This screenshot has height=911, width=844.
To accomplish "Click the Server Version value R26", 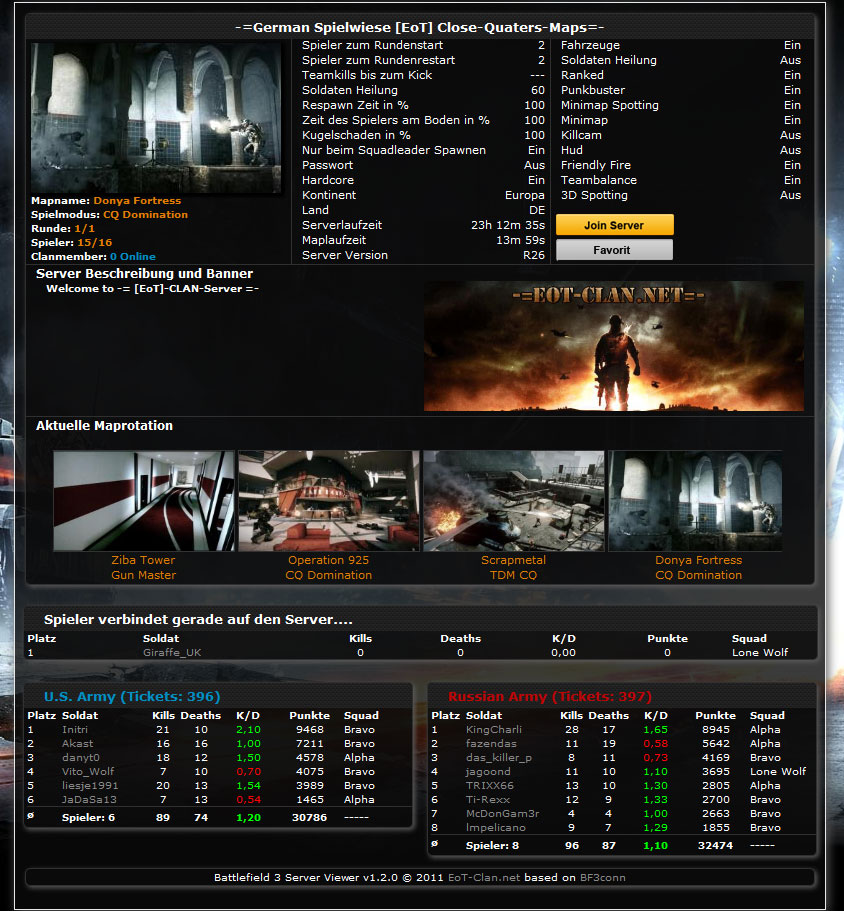I will [534, 255].
